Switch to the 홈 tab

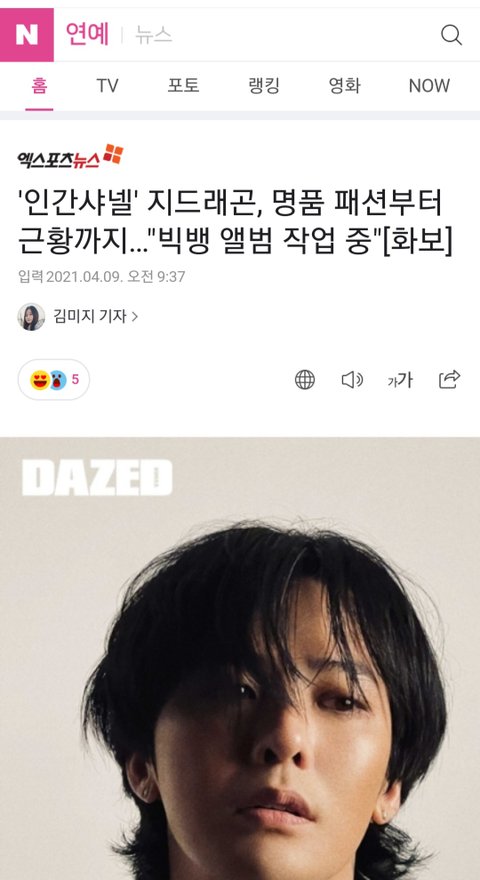tap(39, 86)
